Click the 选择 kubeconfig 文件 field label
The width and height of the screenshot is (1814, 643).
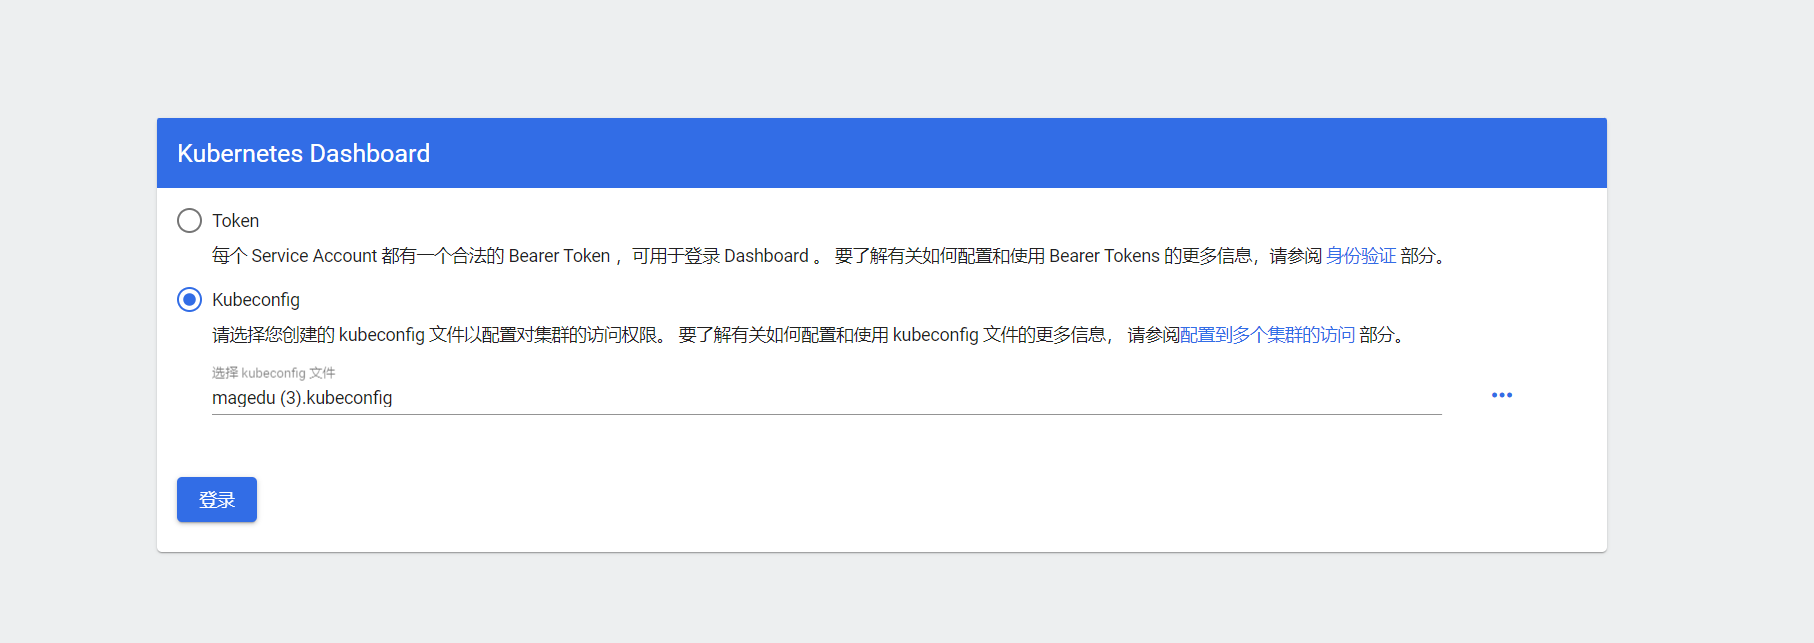coord(273,373)
